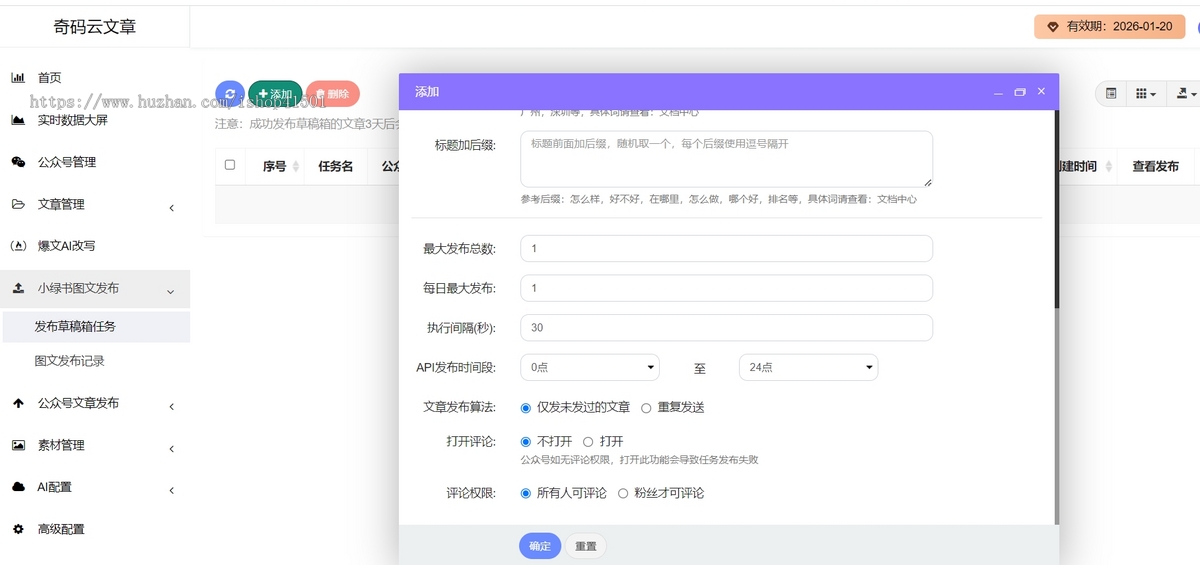The height and width of the screenshot is (565, 1200).
Task: Maximize the 添加 dialog
Action: pyautogui.click(x=1020, y=92)
